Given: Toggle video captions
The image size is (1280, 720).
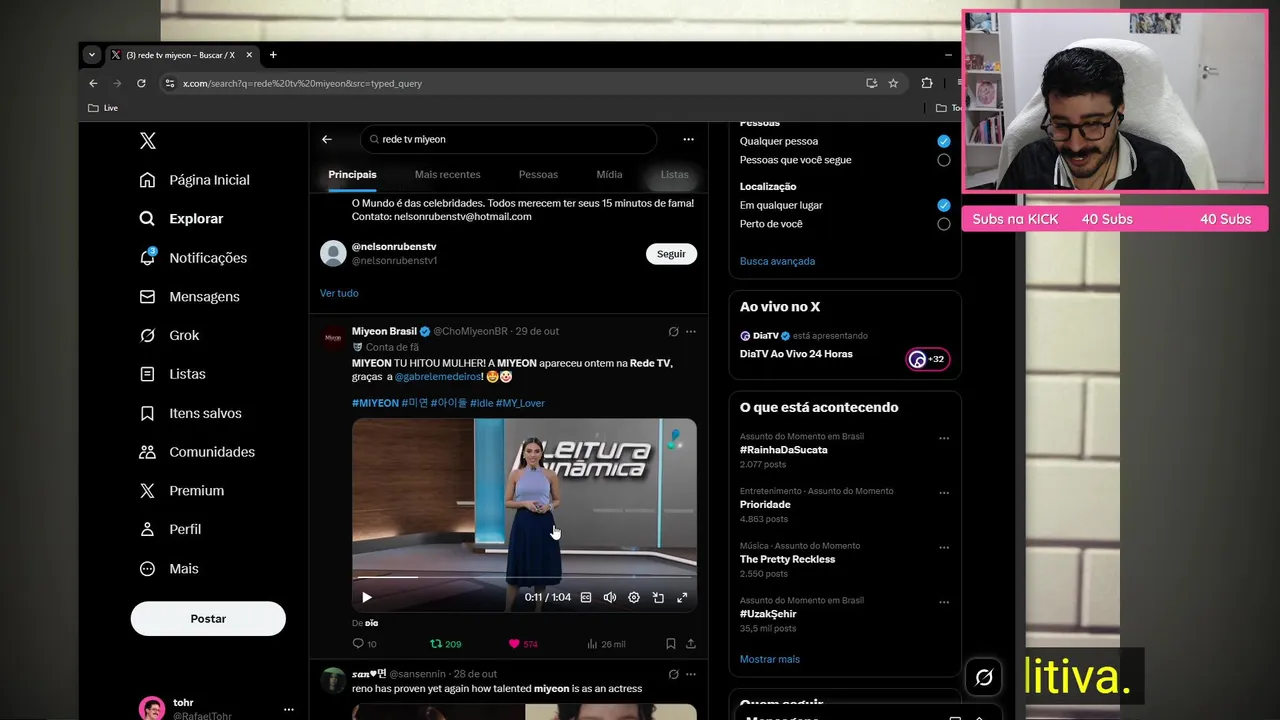Looking at the screenshot, I should [x=586, y=597].
